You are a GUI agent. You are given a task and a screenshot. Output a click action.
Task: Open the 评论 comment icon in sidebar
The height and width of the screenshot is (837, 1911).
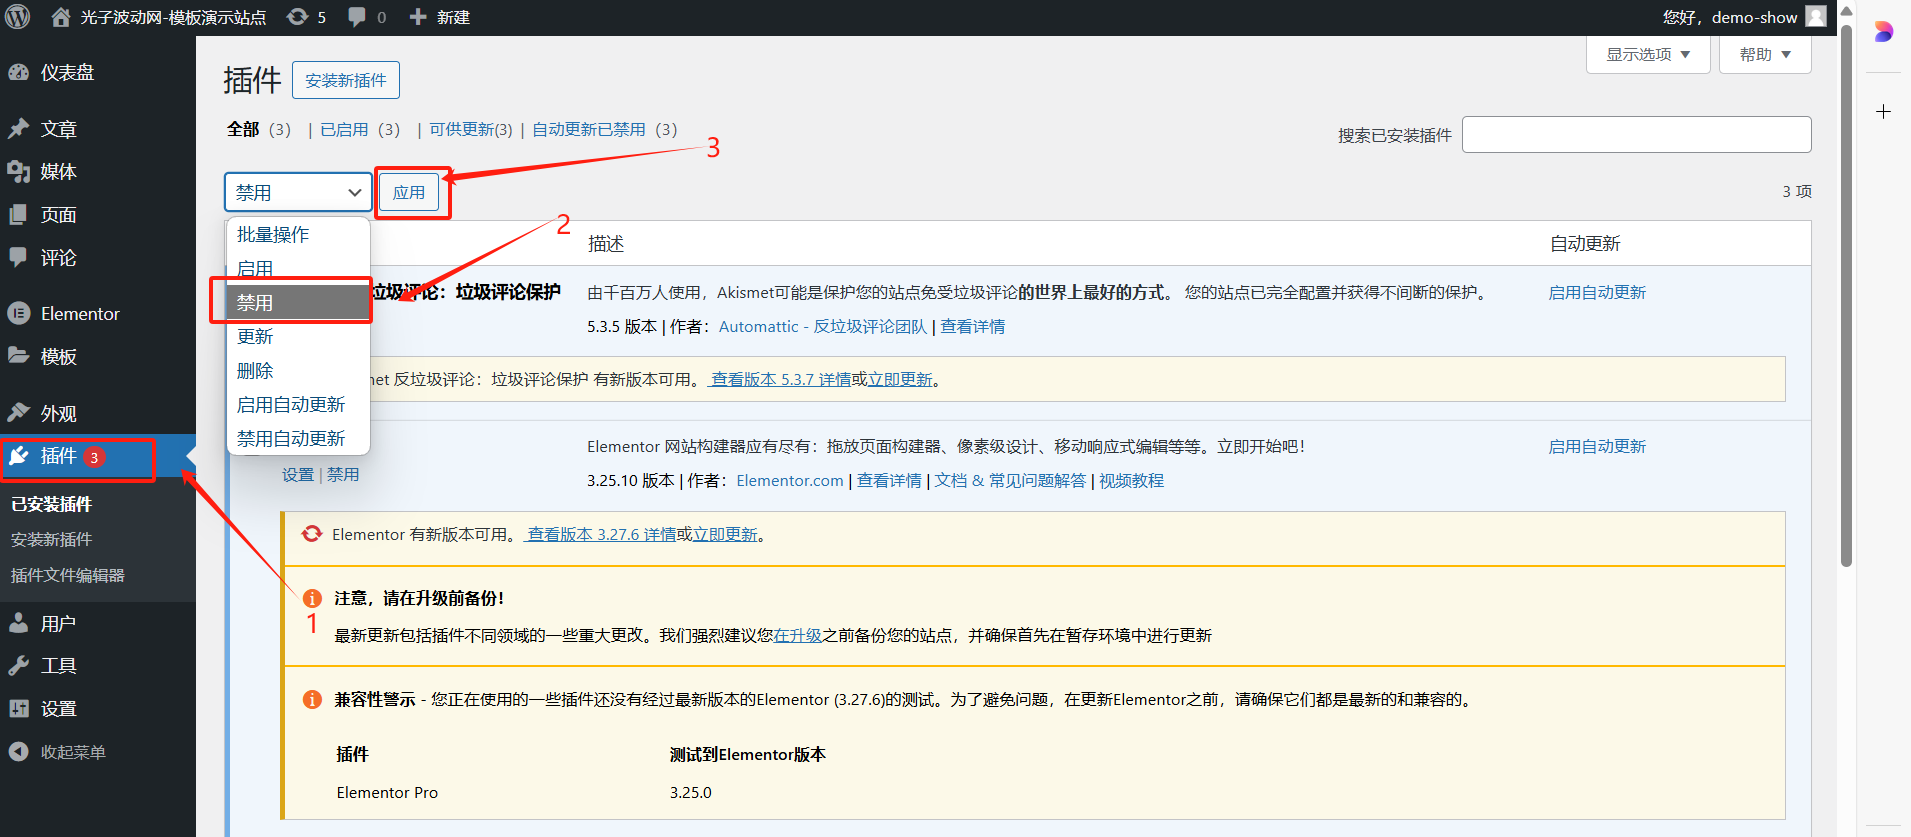(x=19, y=257)
